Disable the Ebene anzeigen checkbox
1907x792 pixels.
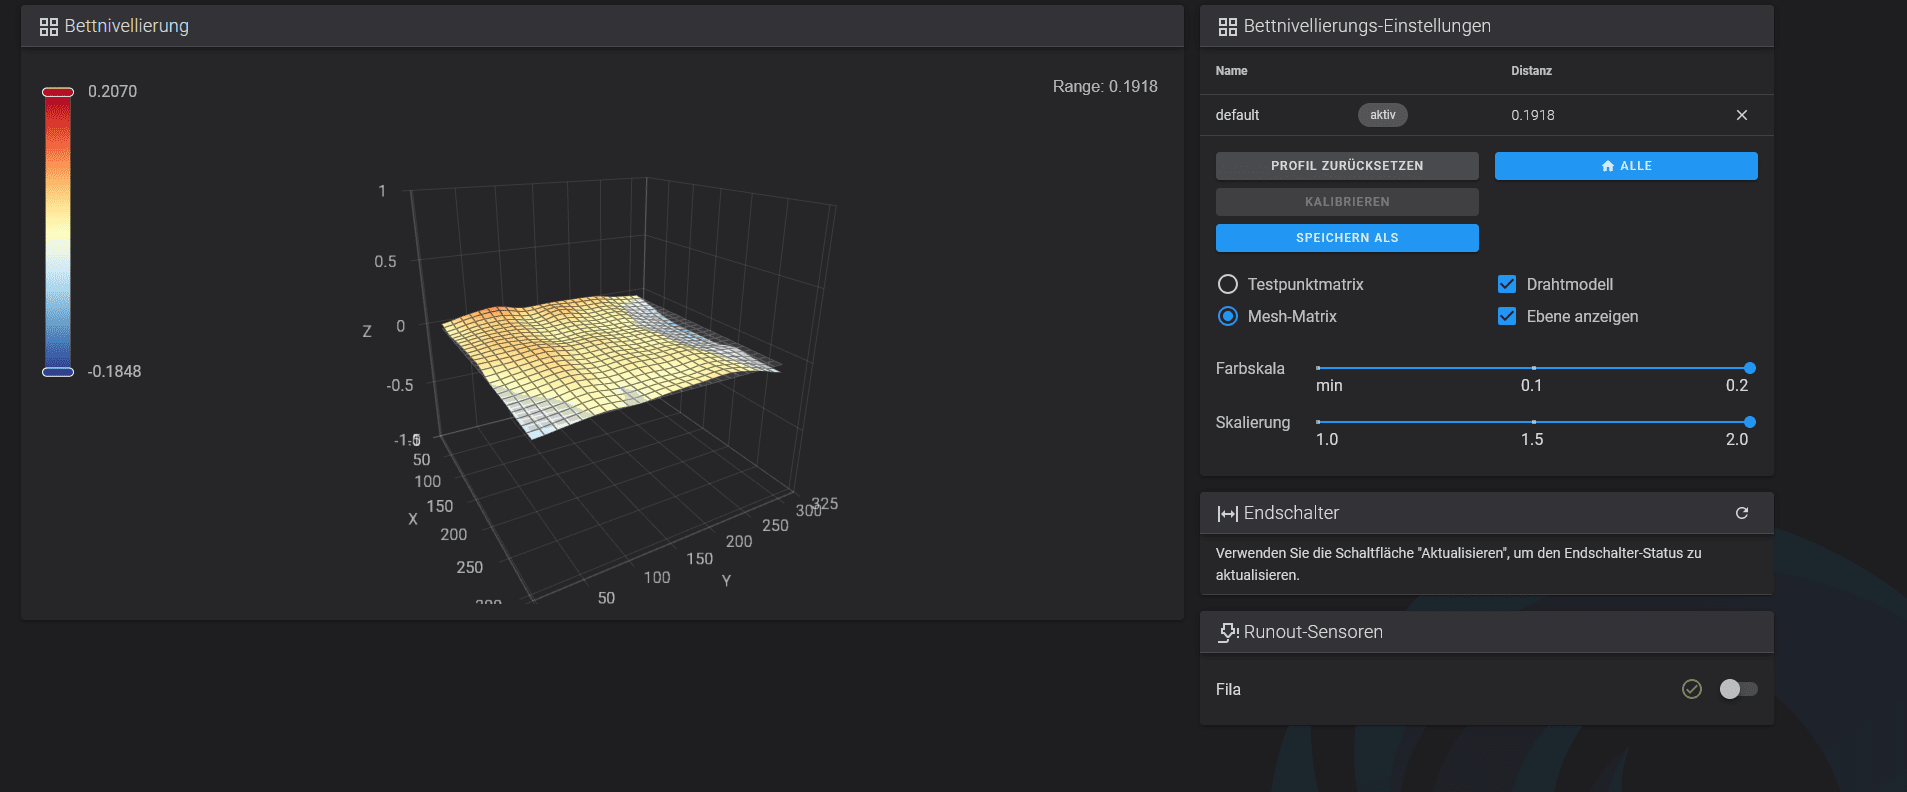coord(1507,316)
